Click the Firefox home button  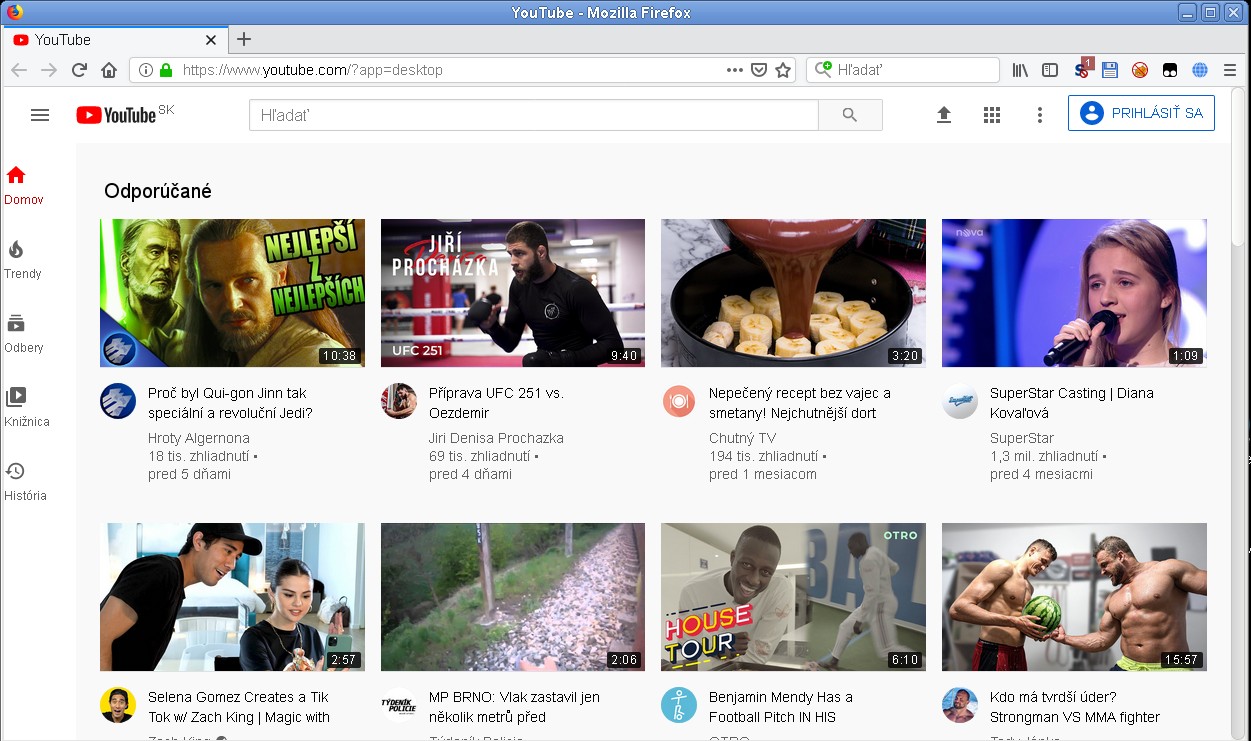click(x=109, y=70)
